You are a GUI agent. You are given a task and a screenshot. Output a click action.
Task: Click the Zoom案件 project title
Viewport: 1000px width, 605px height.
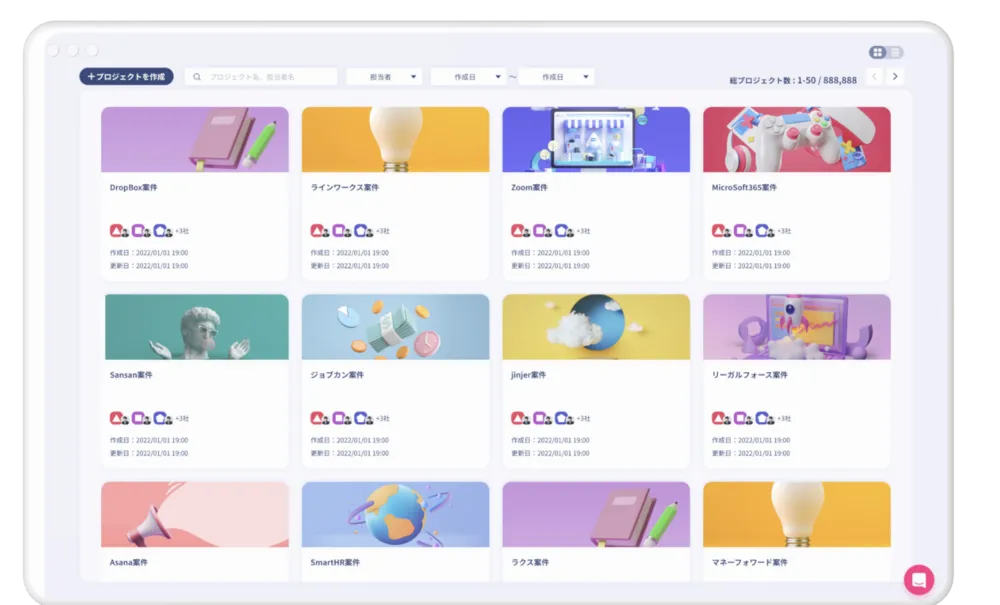tap(529, 187)
